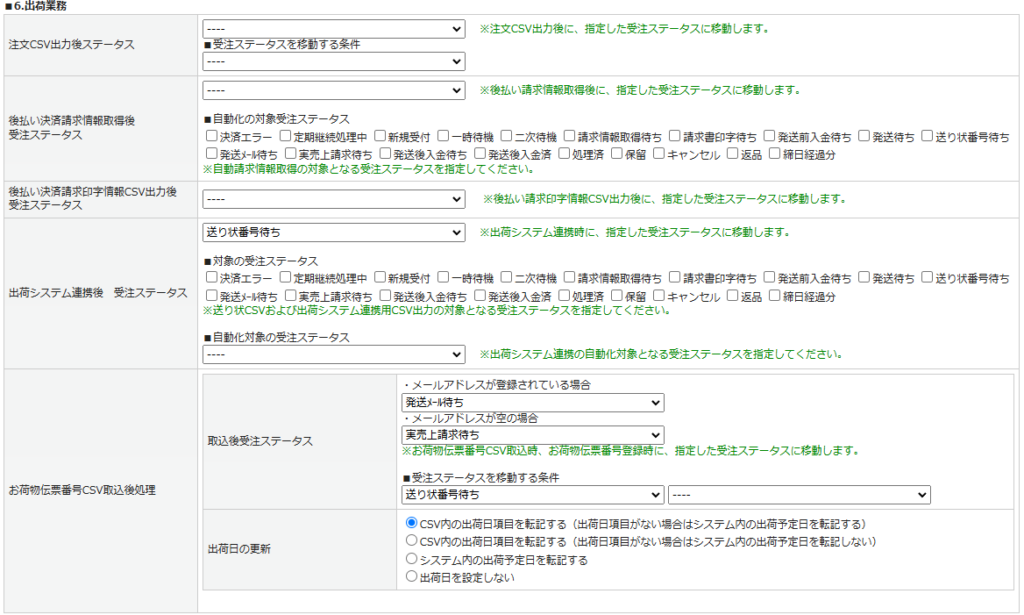Expand the 自動化対象の受注ステータス dropdown
This screenshot has height=615, width=1024.
coord(334,355)
